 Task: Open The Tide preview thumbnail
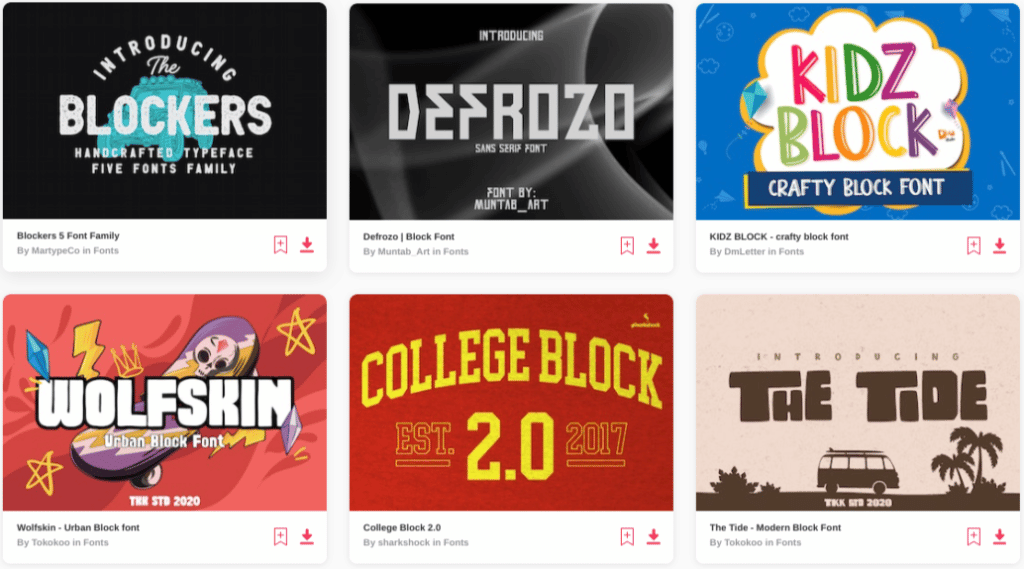857,402
